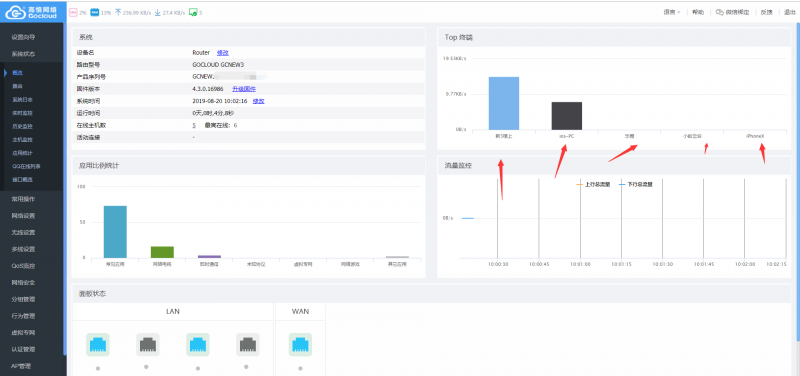
Task: Open 认证管理 in the sidebar
Action: 23,349
